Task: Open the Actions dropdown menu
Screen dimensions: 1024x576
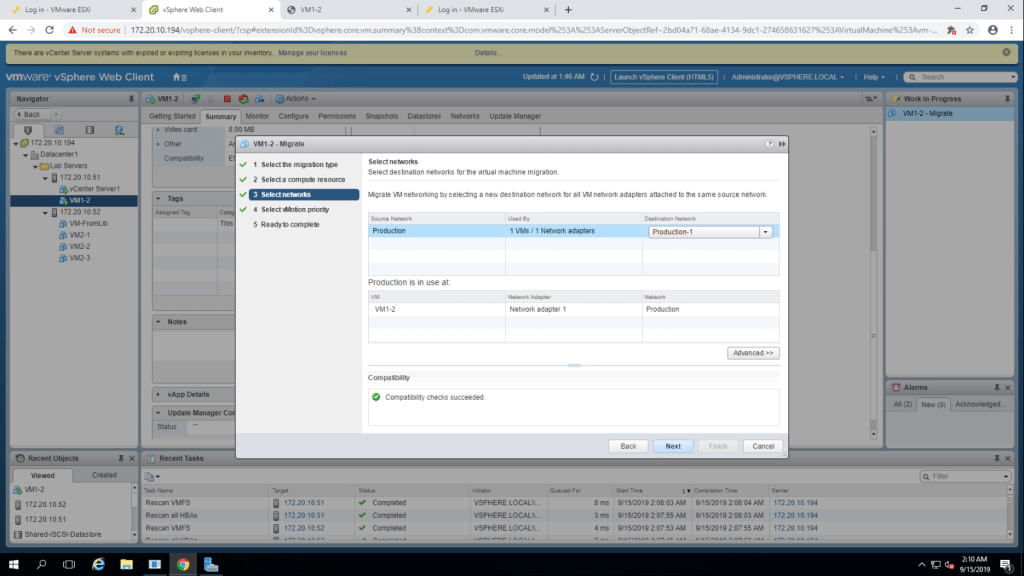Action: pos(297,99)
